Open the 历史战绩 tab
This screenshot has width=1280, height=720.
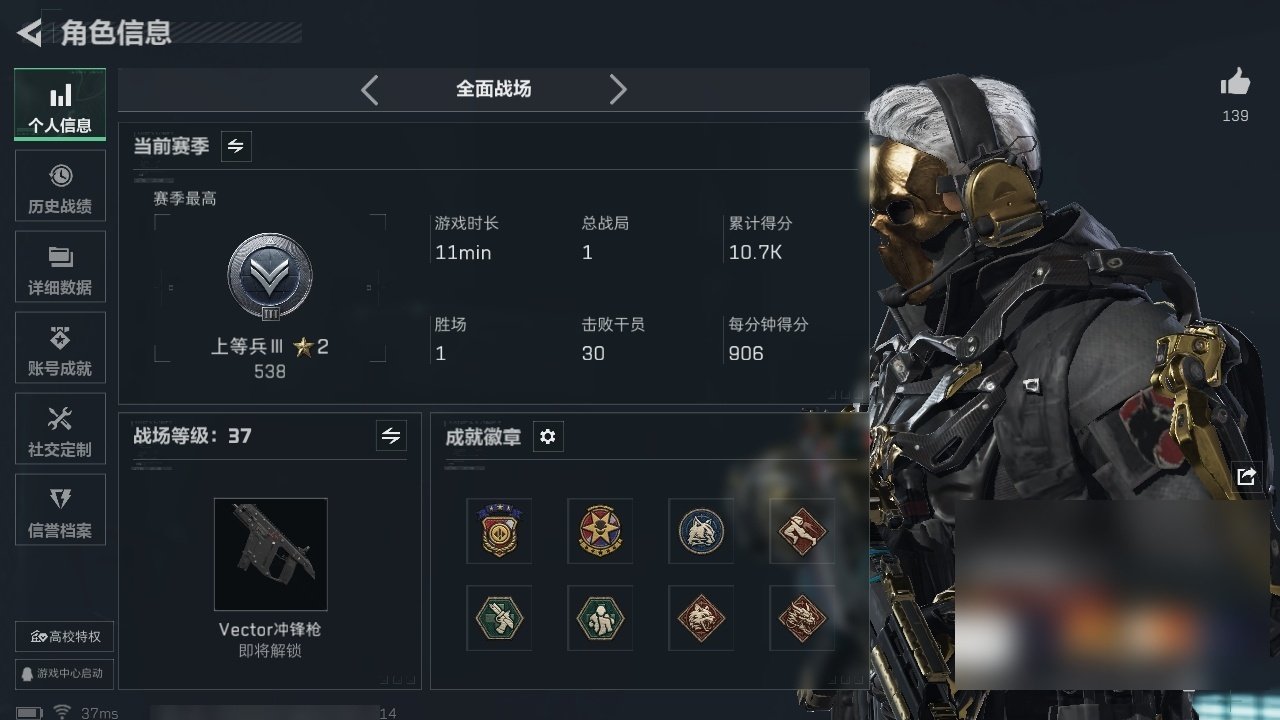(60, 187)
